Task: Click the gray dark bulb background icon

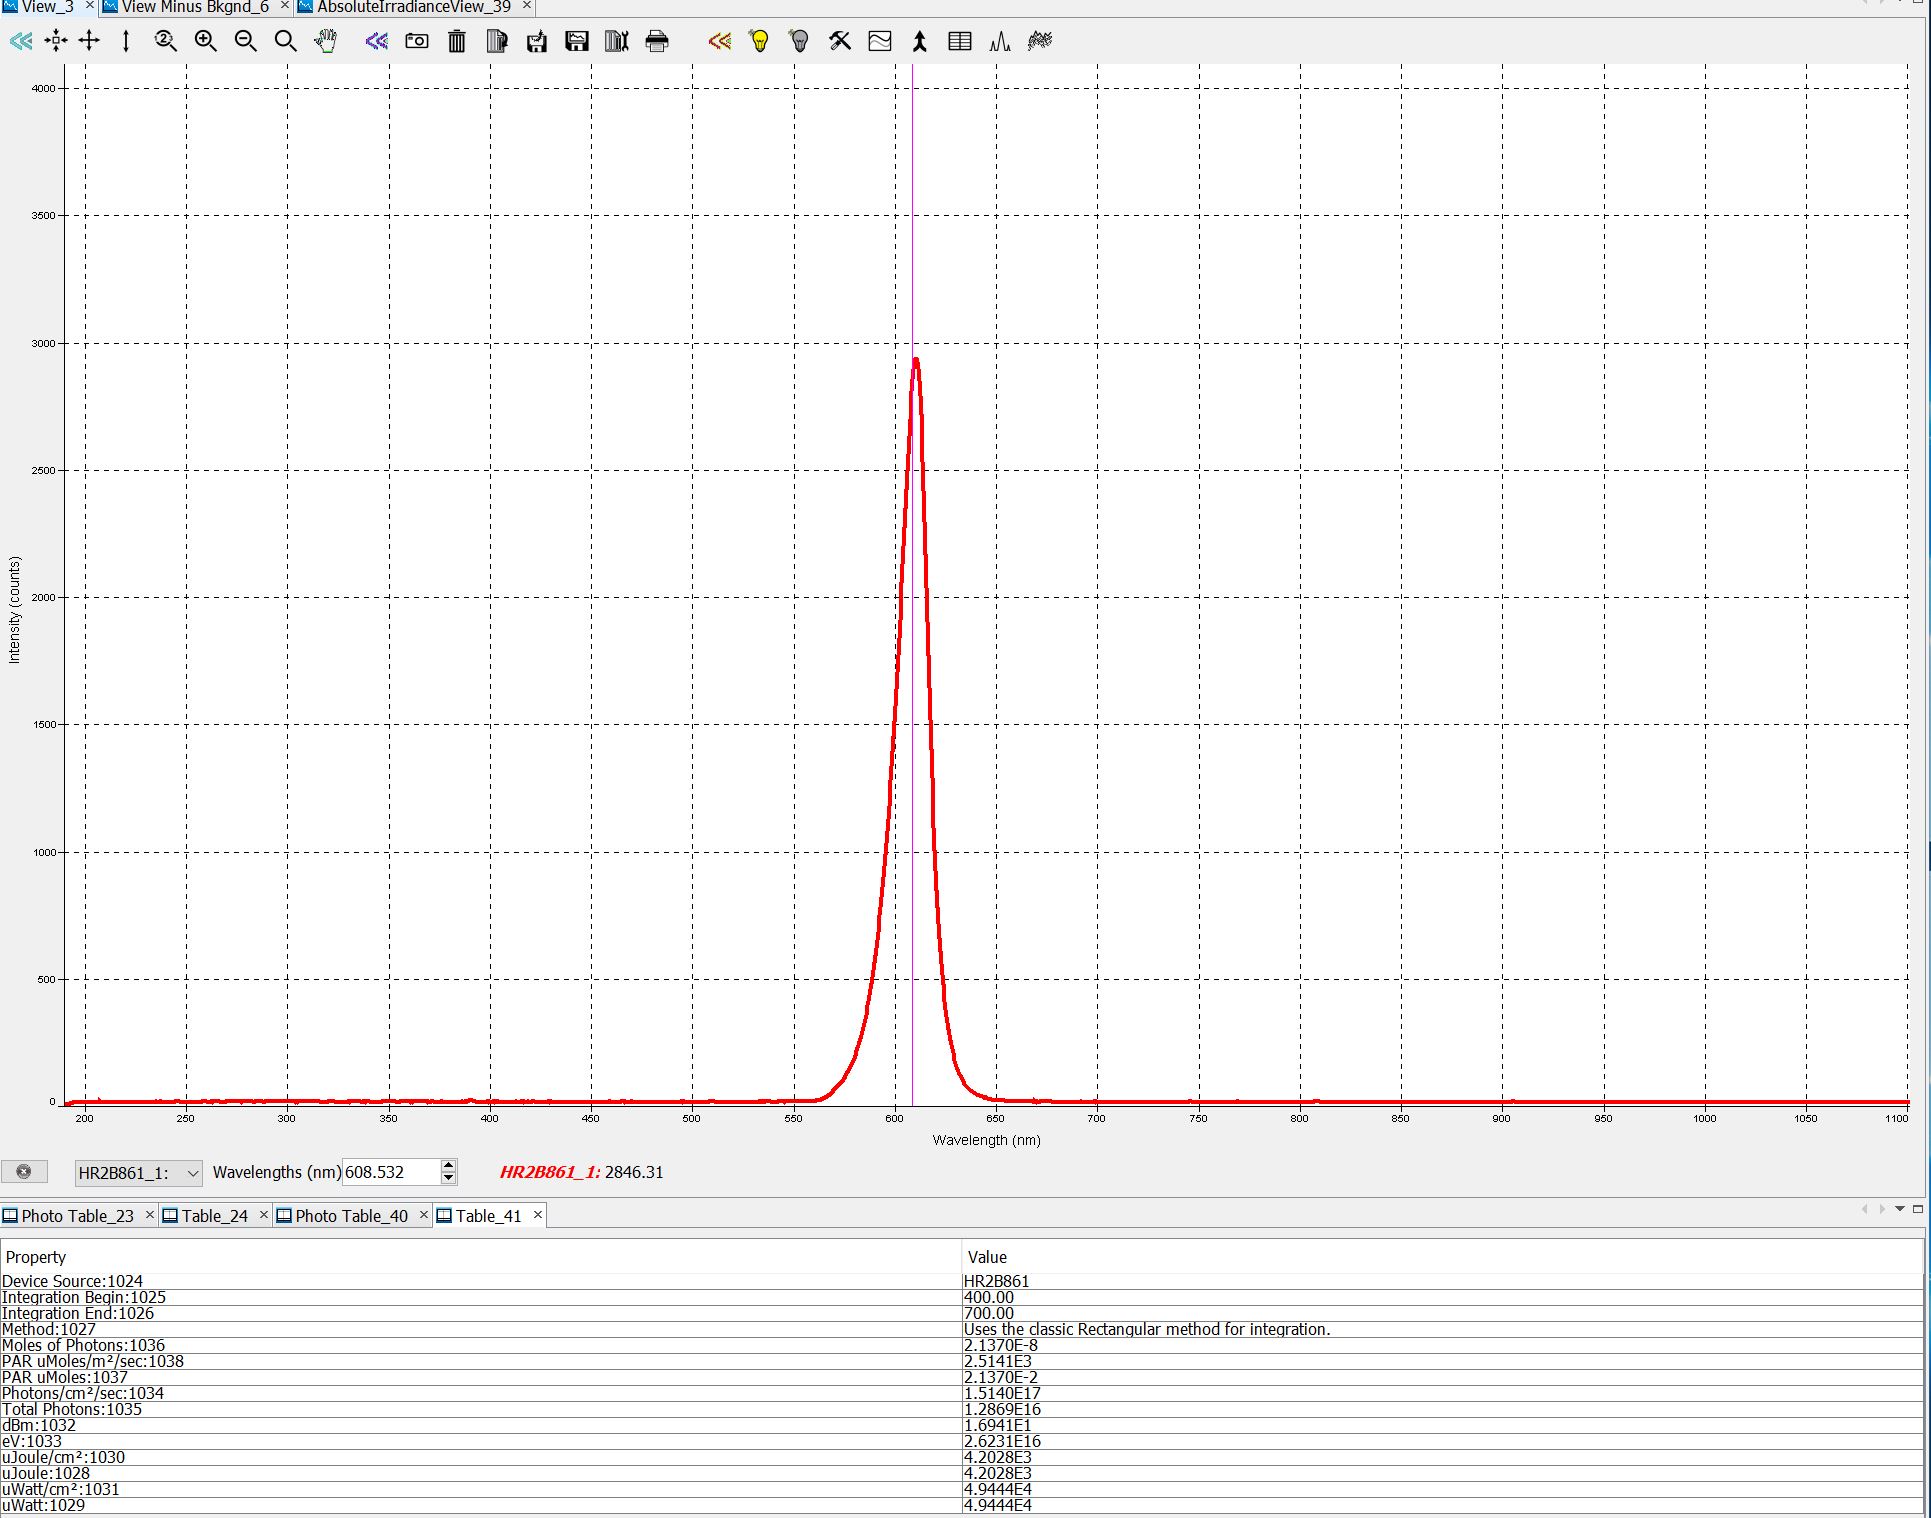Action: pyautogui.click(x=799, y=41)
